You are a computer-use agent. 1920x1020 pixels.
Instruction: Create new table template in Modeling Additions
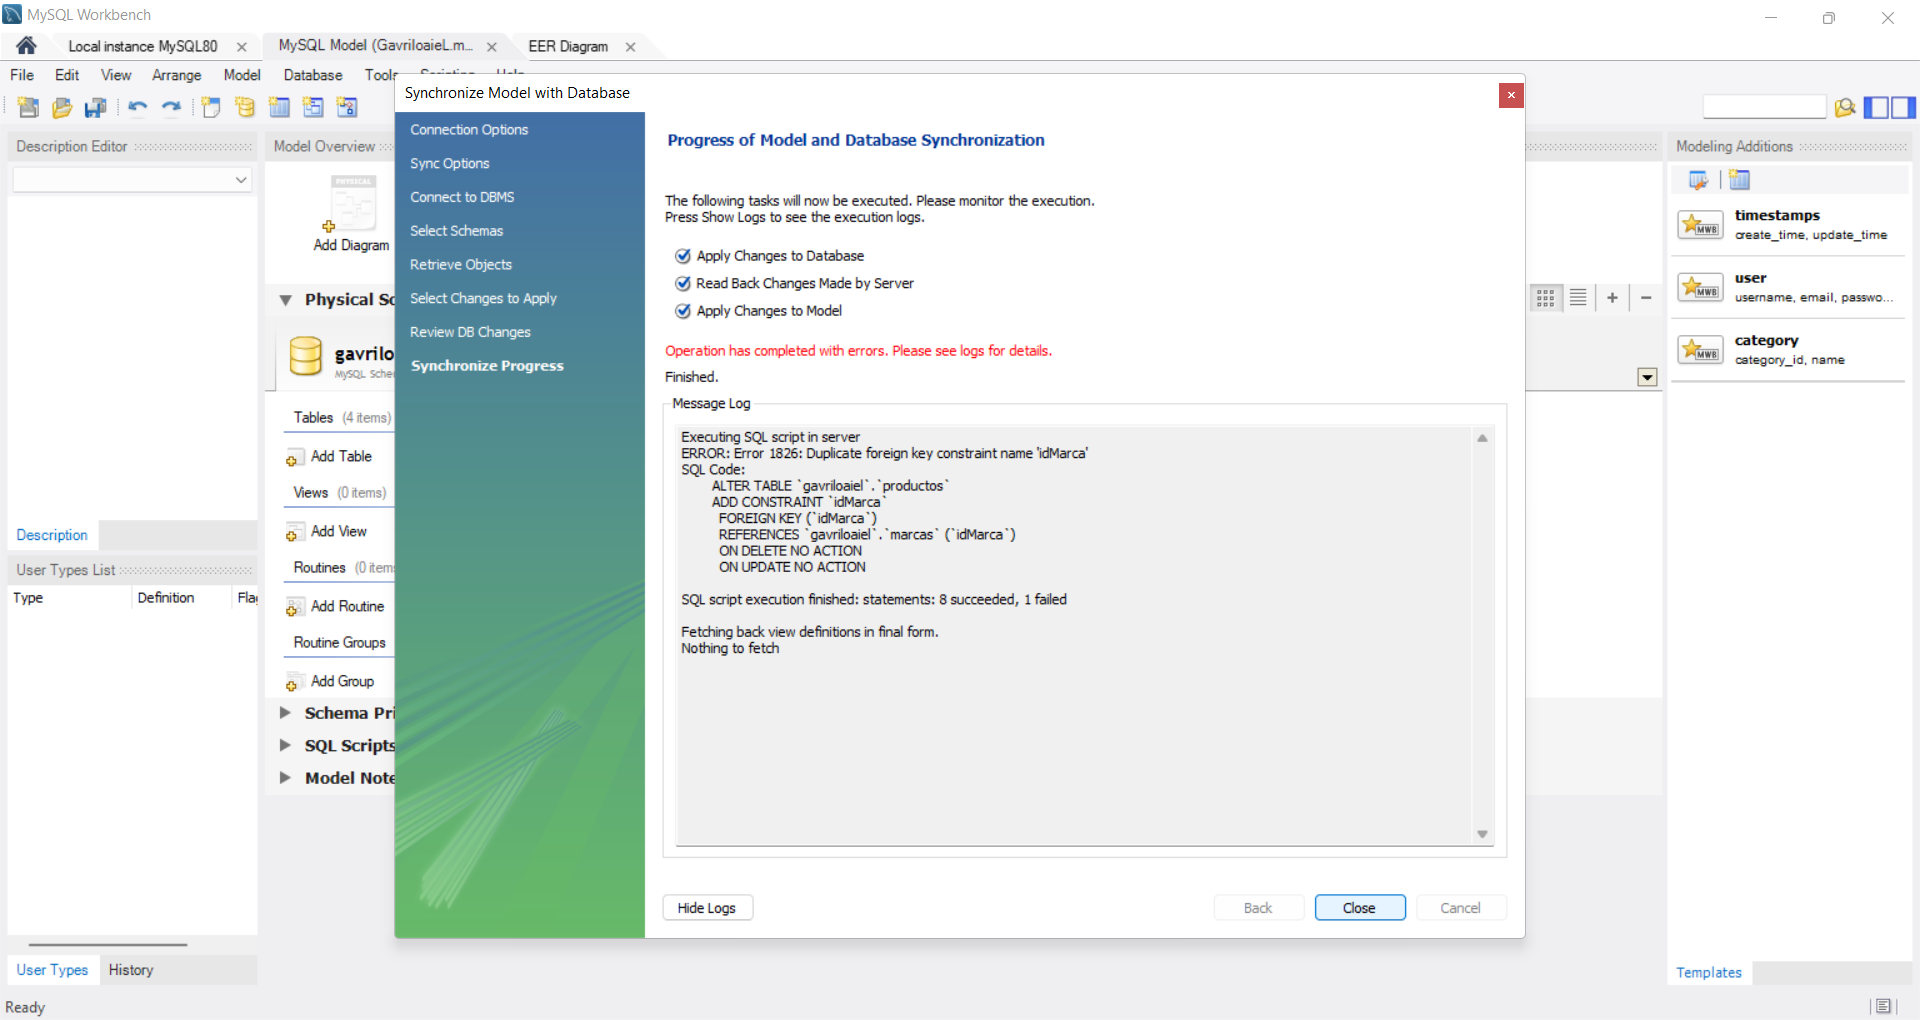click(x=1740, y=180)
